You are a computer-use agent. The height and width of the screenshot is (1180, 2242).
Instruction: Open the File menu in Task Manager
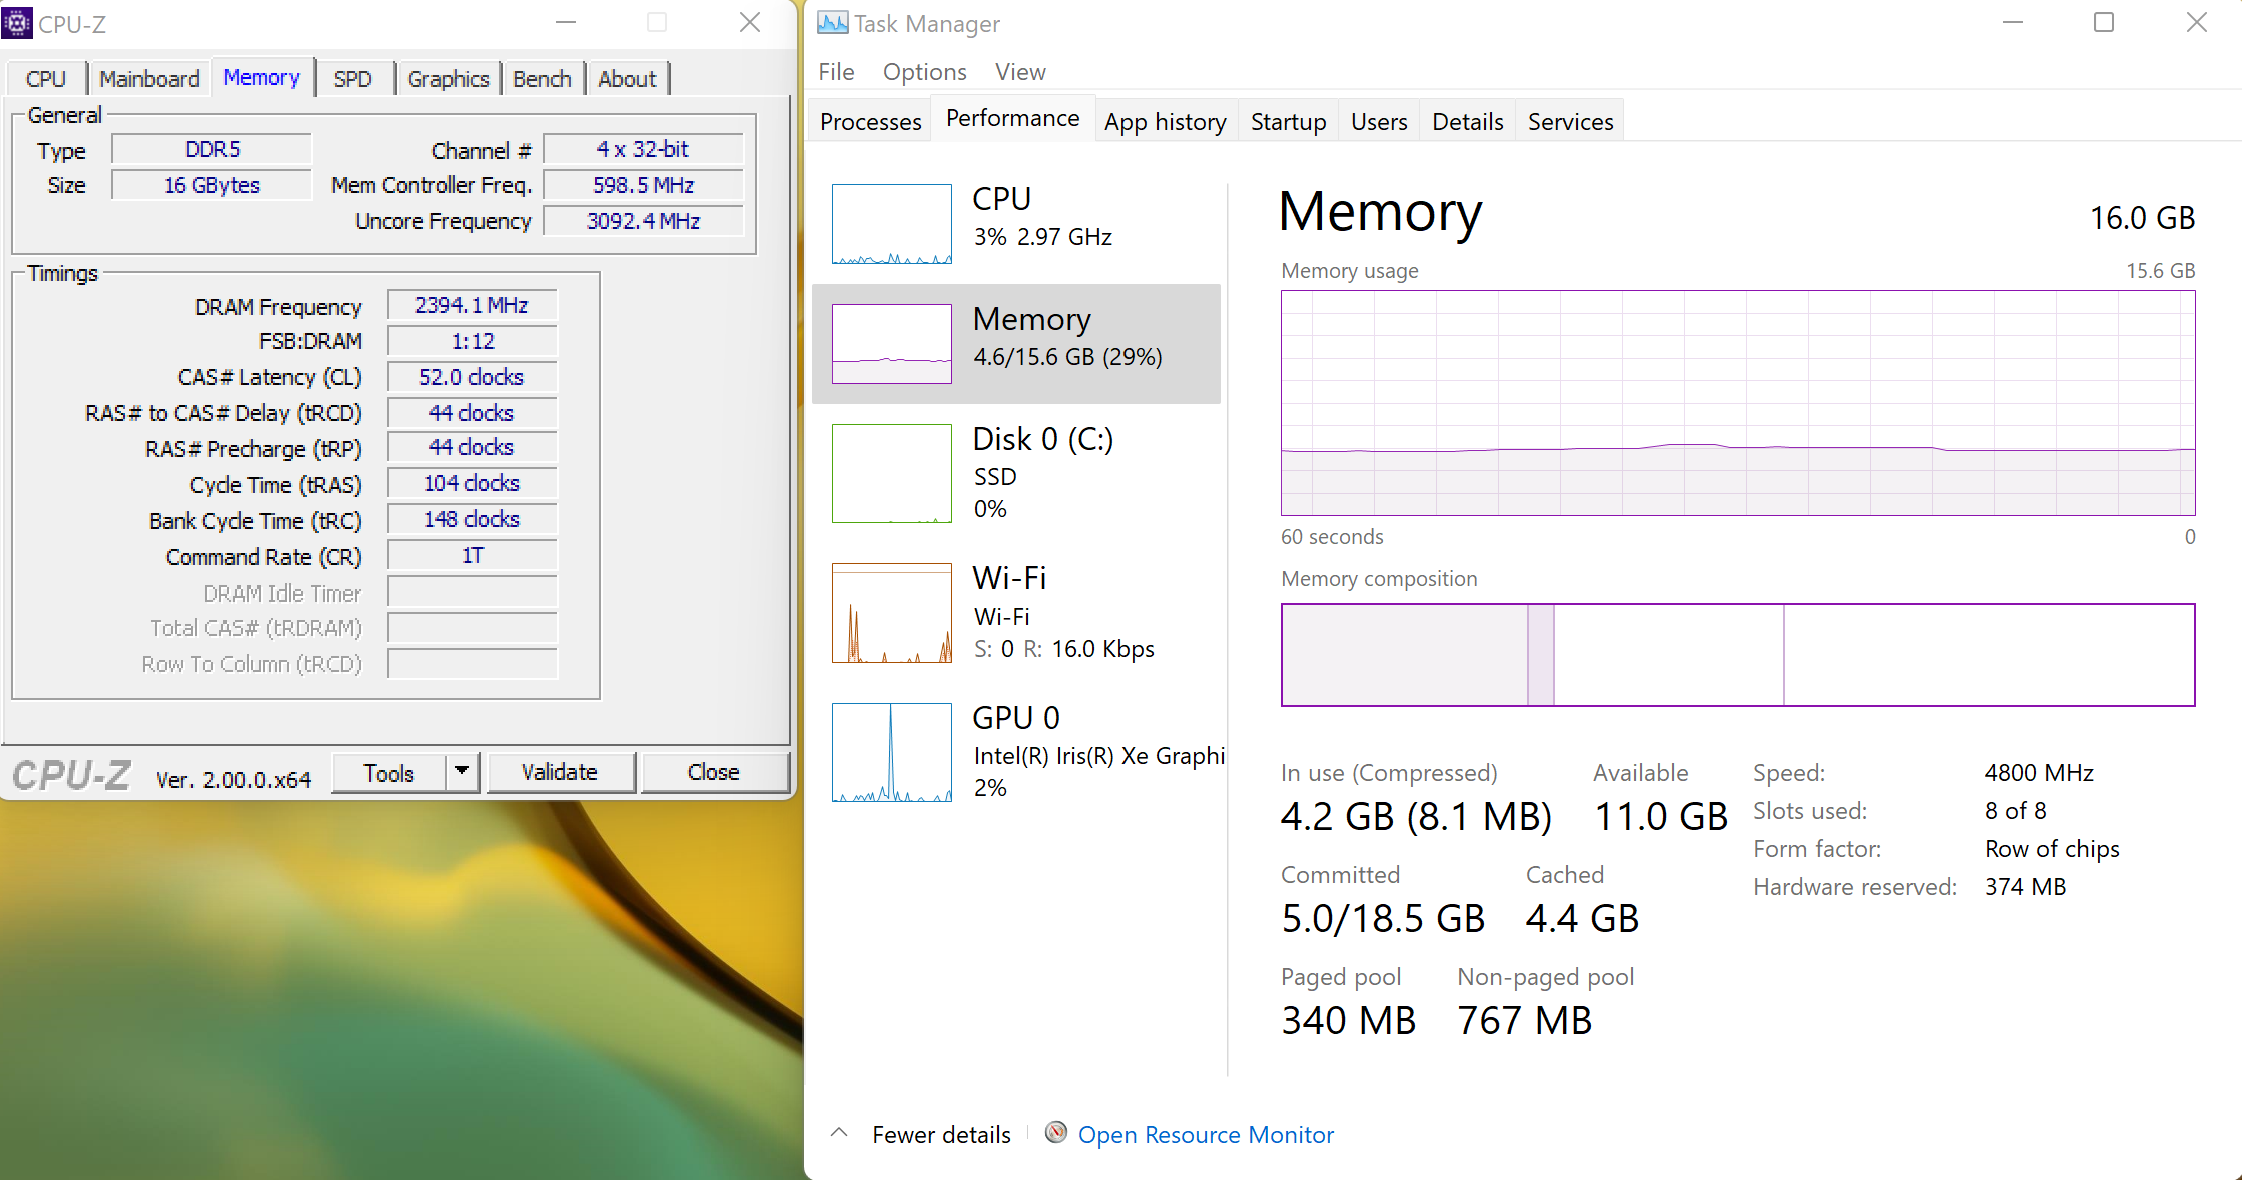(836, 72)
